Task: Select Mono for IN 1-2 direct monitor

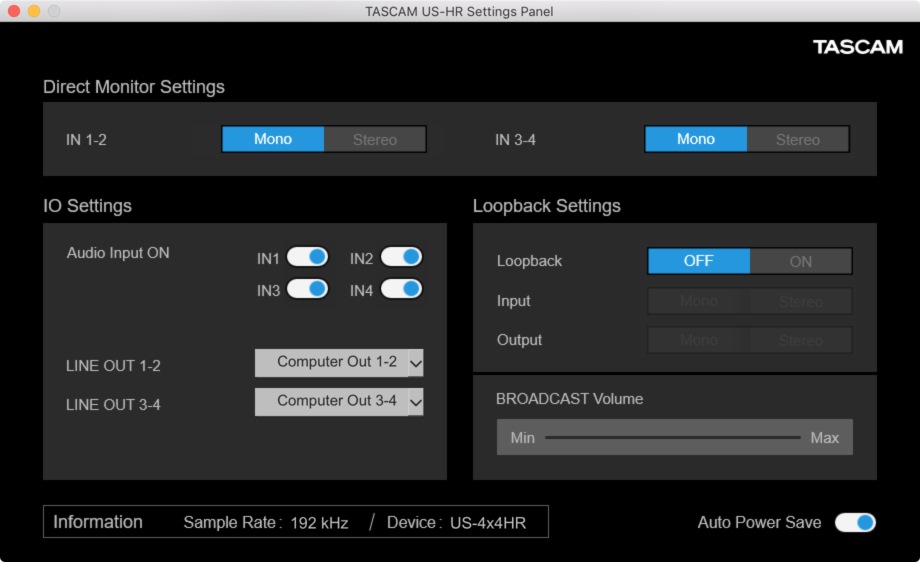Action: click(x=273, y=139)
